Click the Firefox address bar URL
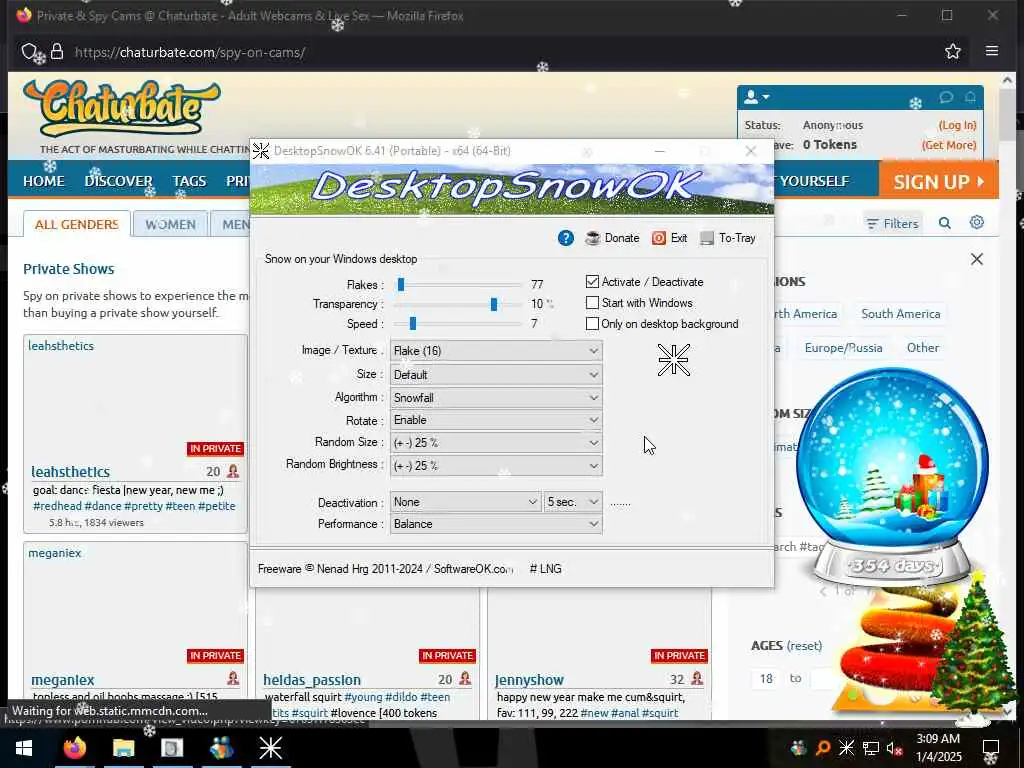1024x768 pixels. (x=189, y=52)
